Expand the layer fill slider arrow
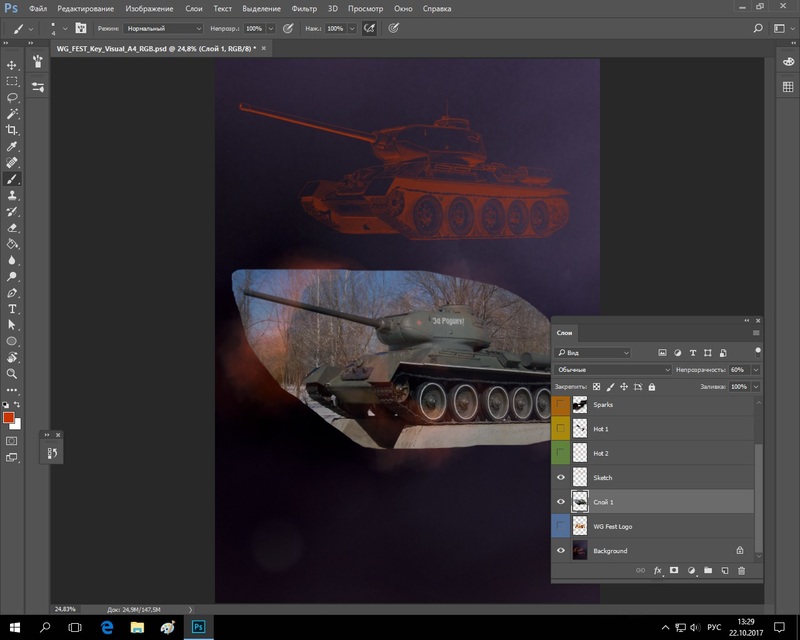The height and width of the screenshot is (640, 800). coord(756,387)
